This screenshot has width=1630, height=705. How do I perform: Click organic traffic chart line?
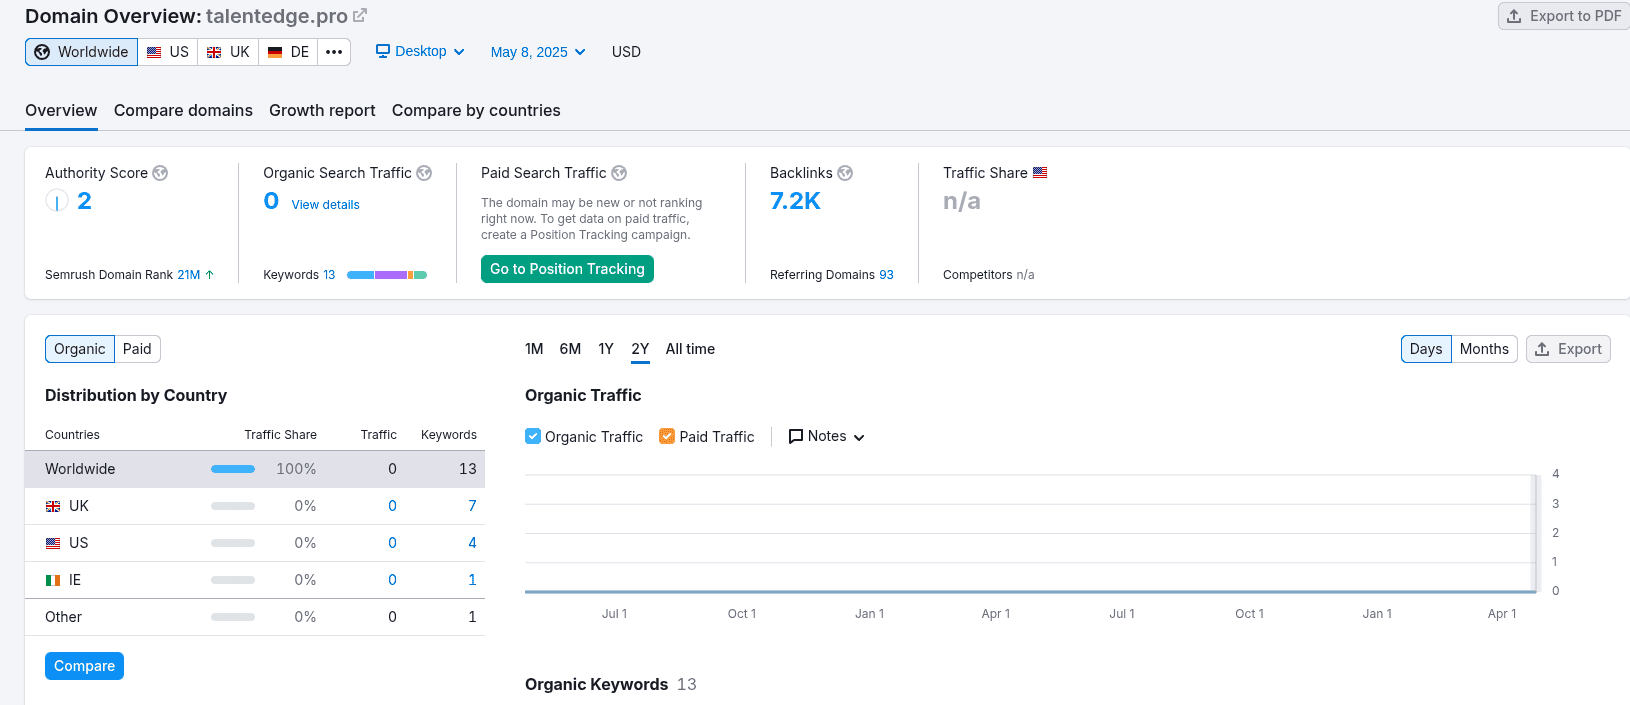(1030, 591)
